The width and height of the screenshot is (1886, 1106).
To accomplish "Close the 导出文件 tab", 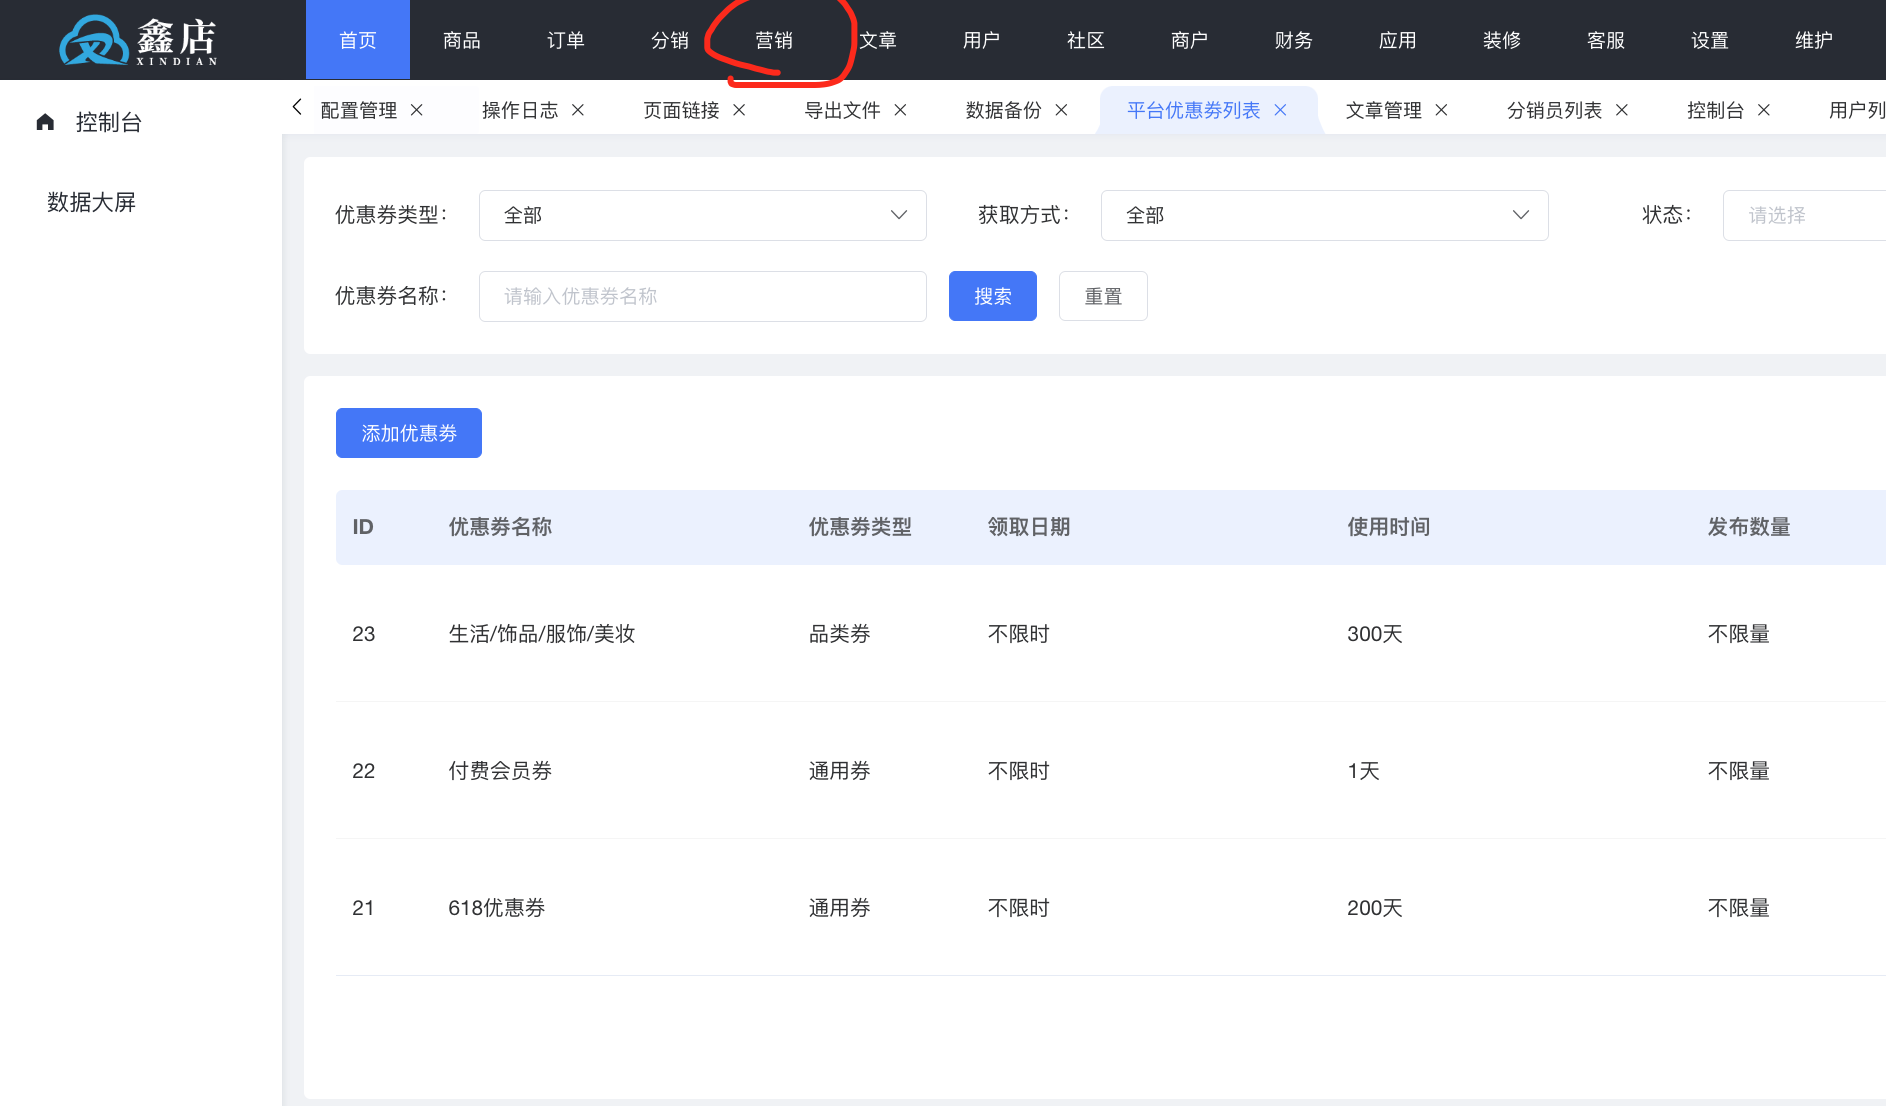I will tap(900, 110).
